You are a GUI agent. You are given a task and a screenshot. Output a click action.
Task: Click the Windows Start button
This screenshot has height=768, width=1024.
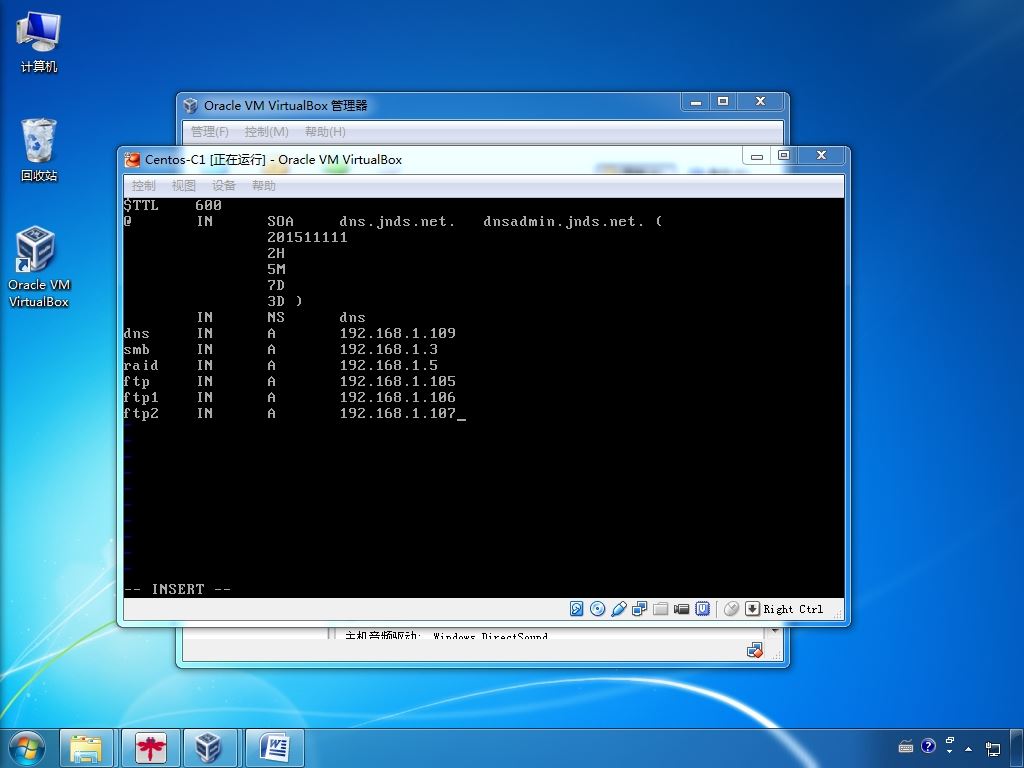pos(26,747)
